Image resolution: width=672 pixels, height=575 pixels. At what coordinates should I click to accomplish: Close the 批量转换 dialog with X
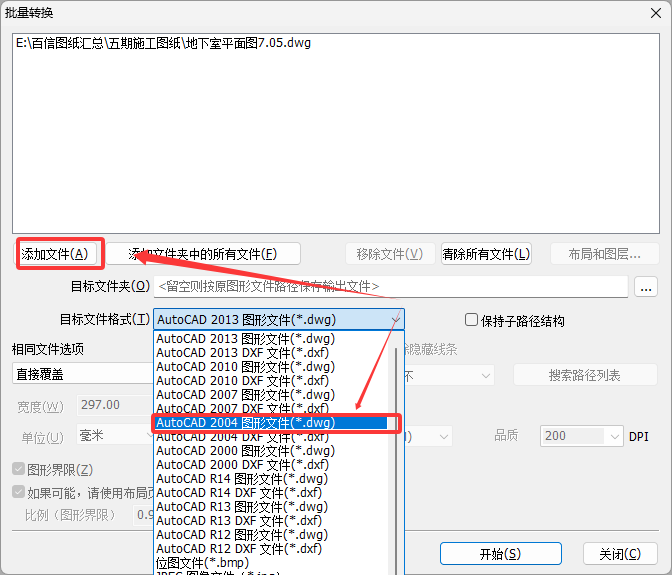(x=656, y=13)
